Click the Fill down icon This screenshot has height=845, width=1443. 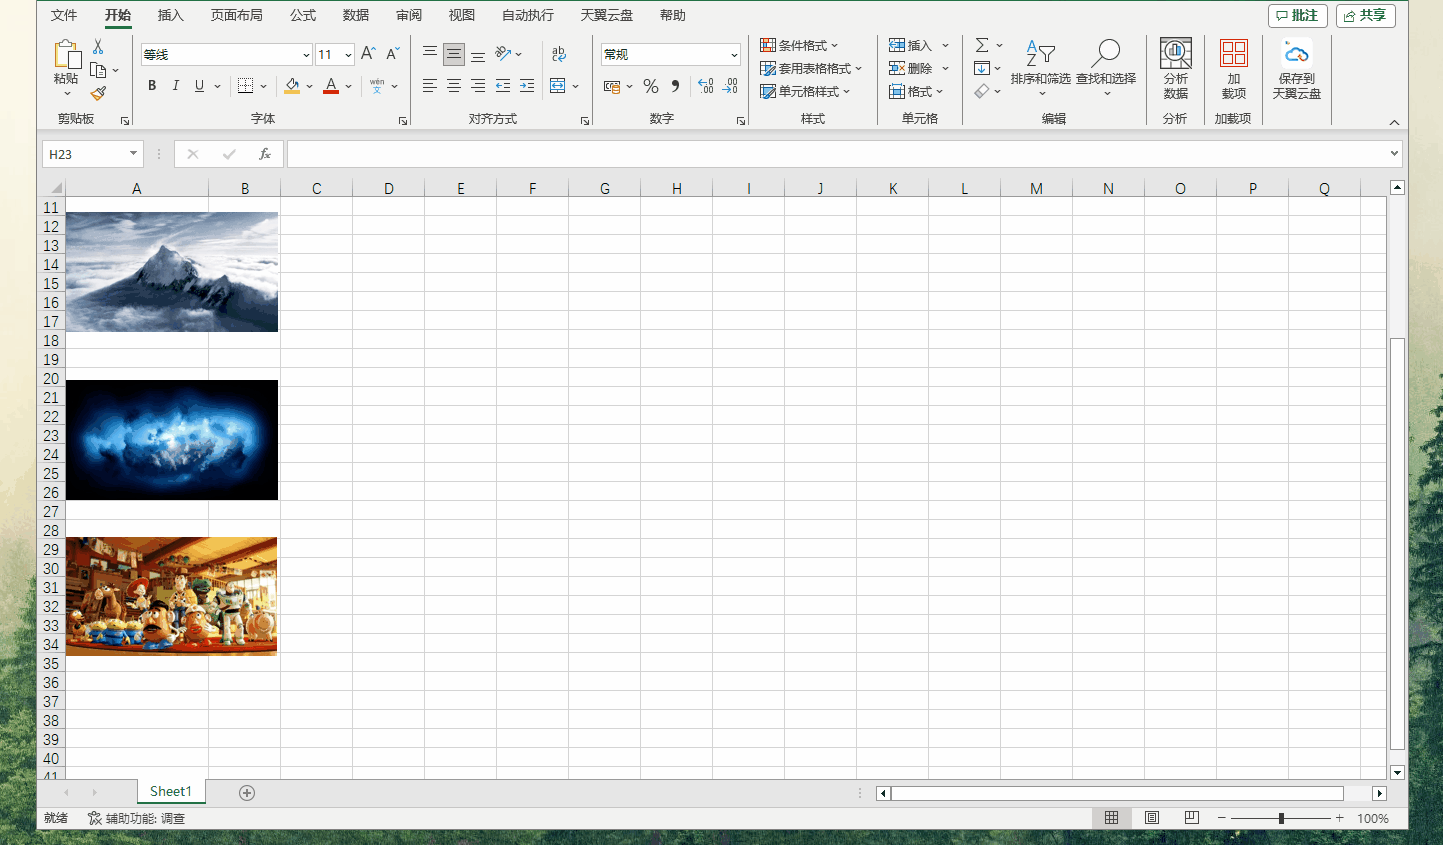tap(982, 68)
